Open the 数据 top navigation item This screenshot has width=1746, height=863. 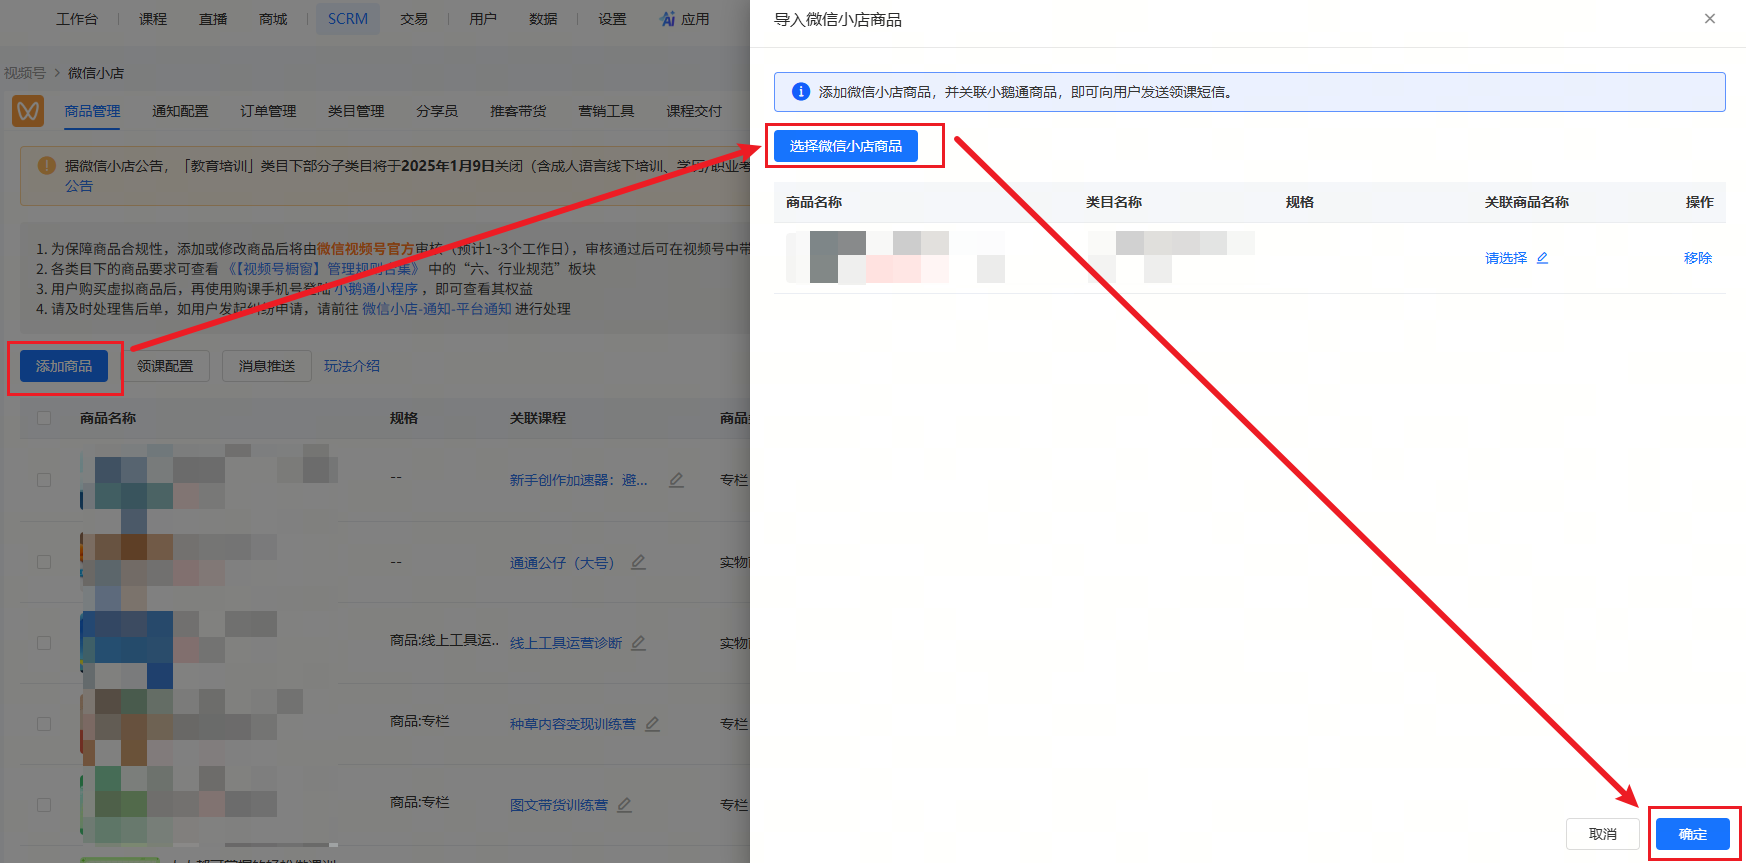(543, 19)
